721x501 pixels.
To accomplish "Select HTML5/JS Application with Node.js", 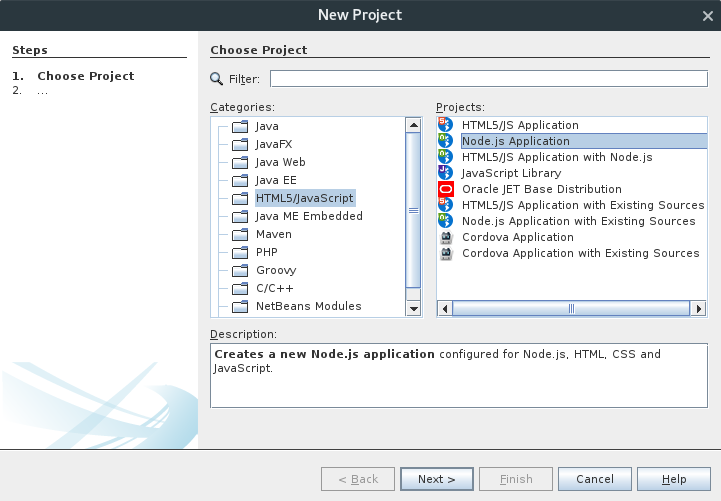I will (x=557, y=157).
